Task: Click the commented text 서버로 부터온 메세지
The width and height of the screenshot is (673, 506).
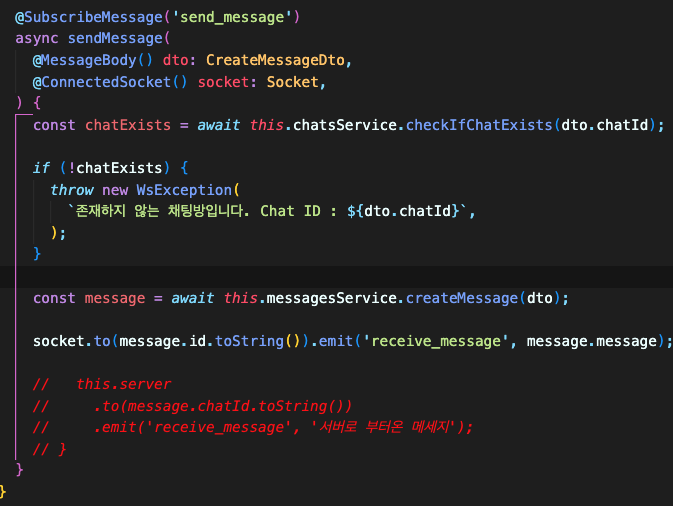Action: tap(383, 427)
